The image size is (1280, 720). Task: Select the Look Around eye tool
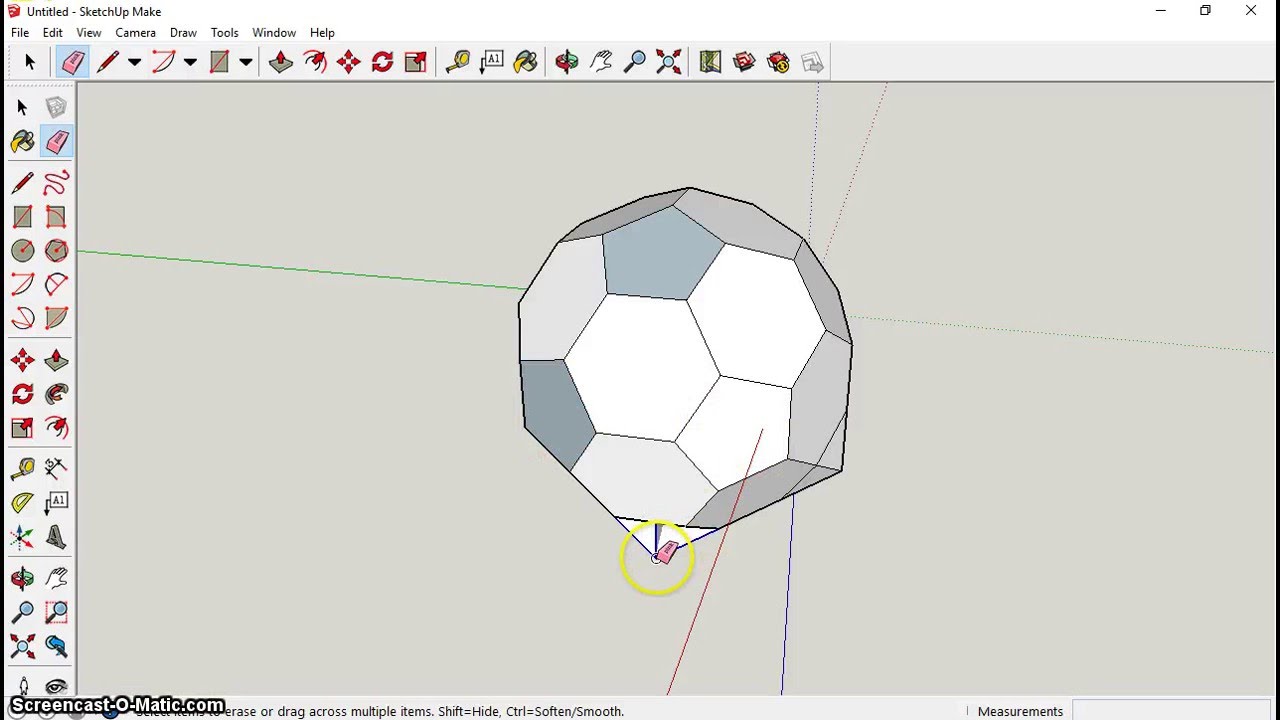[56, 686]
